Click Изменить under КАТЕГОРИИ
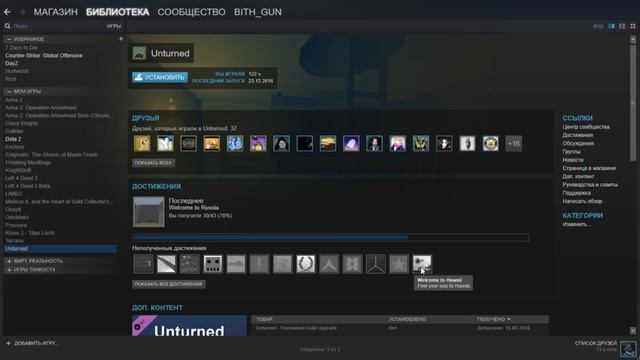 [576, 224]
